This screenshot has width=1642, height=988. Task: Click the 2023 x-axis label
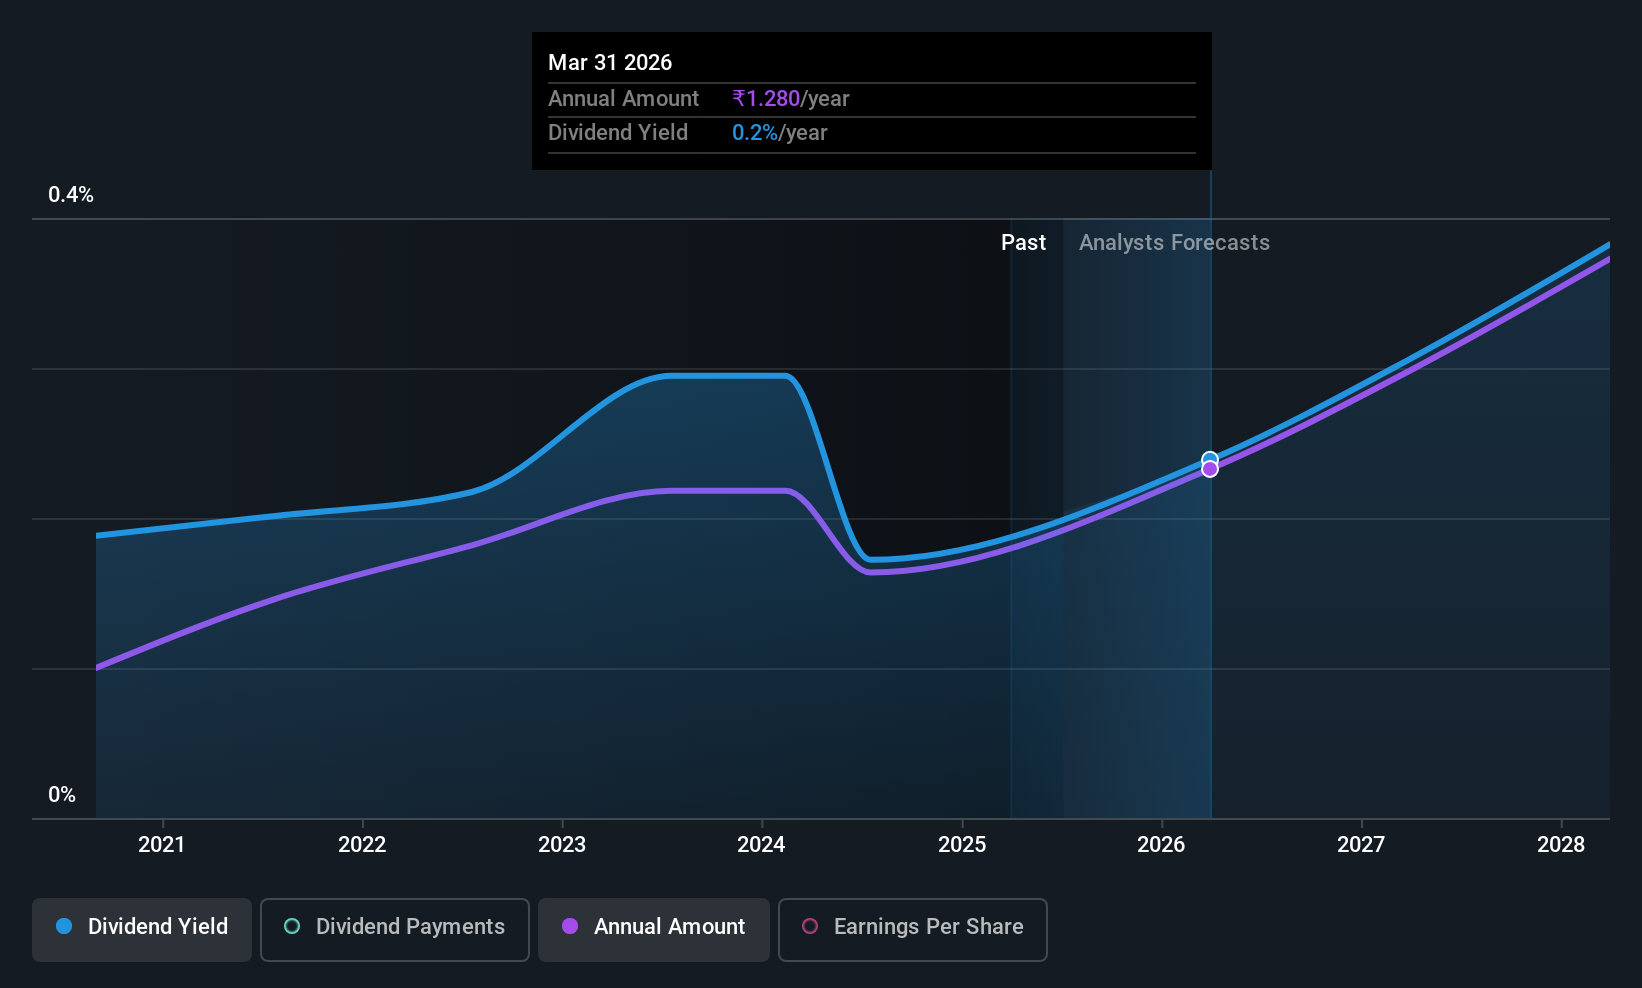pos(562,845)
